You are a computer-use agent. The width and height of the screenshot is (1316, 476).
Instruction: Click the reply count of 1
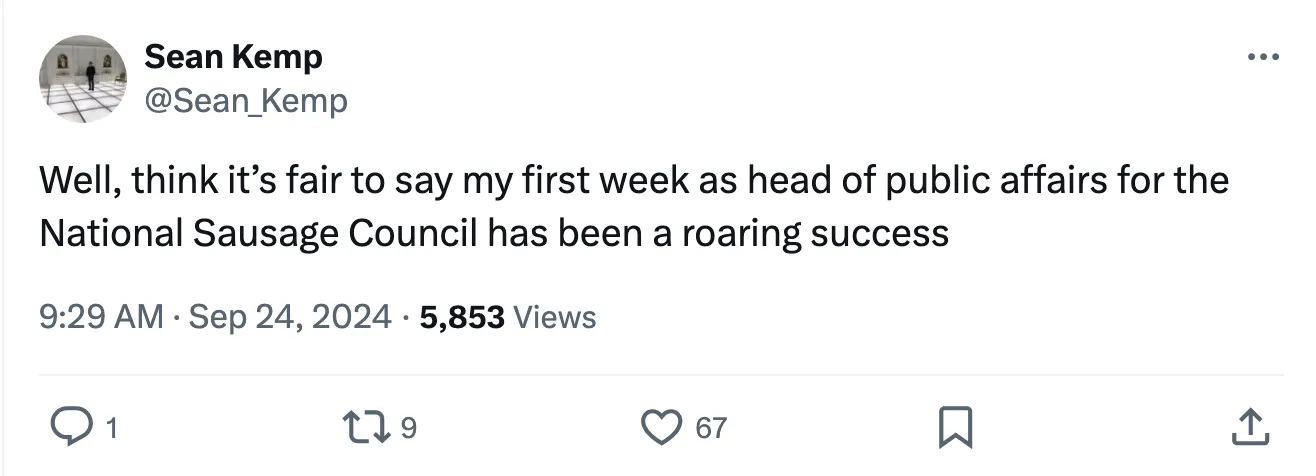111,429
